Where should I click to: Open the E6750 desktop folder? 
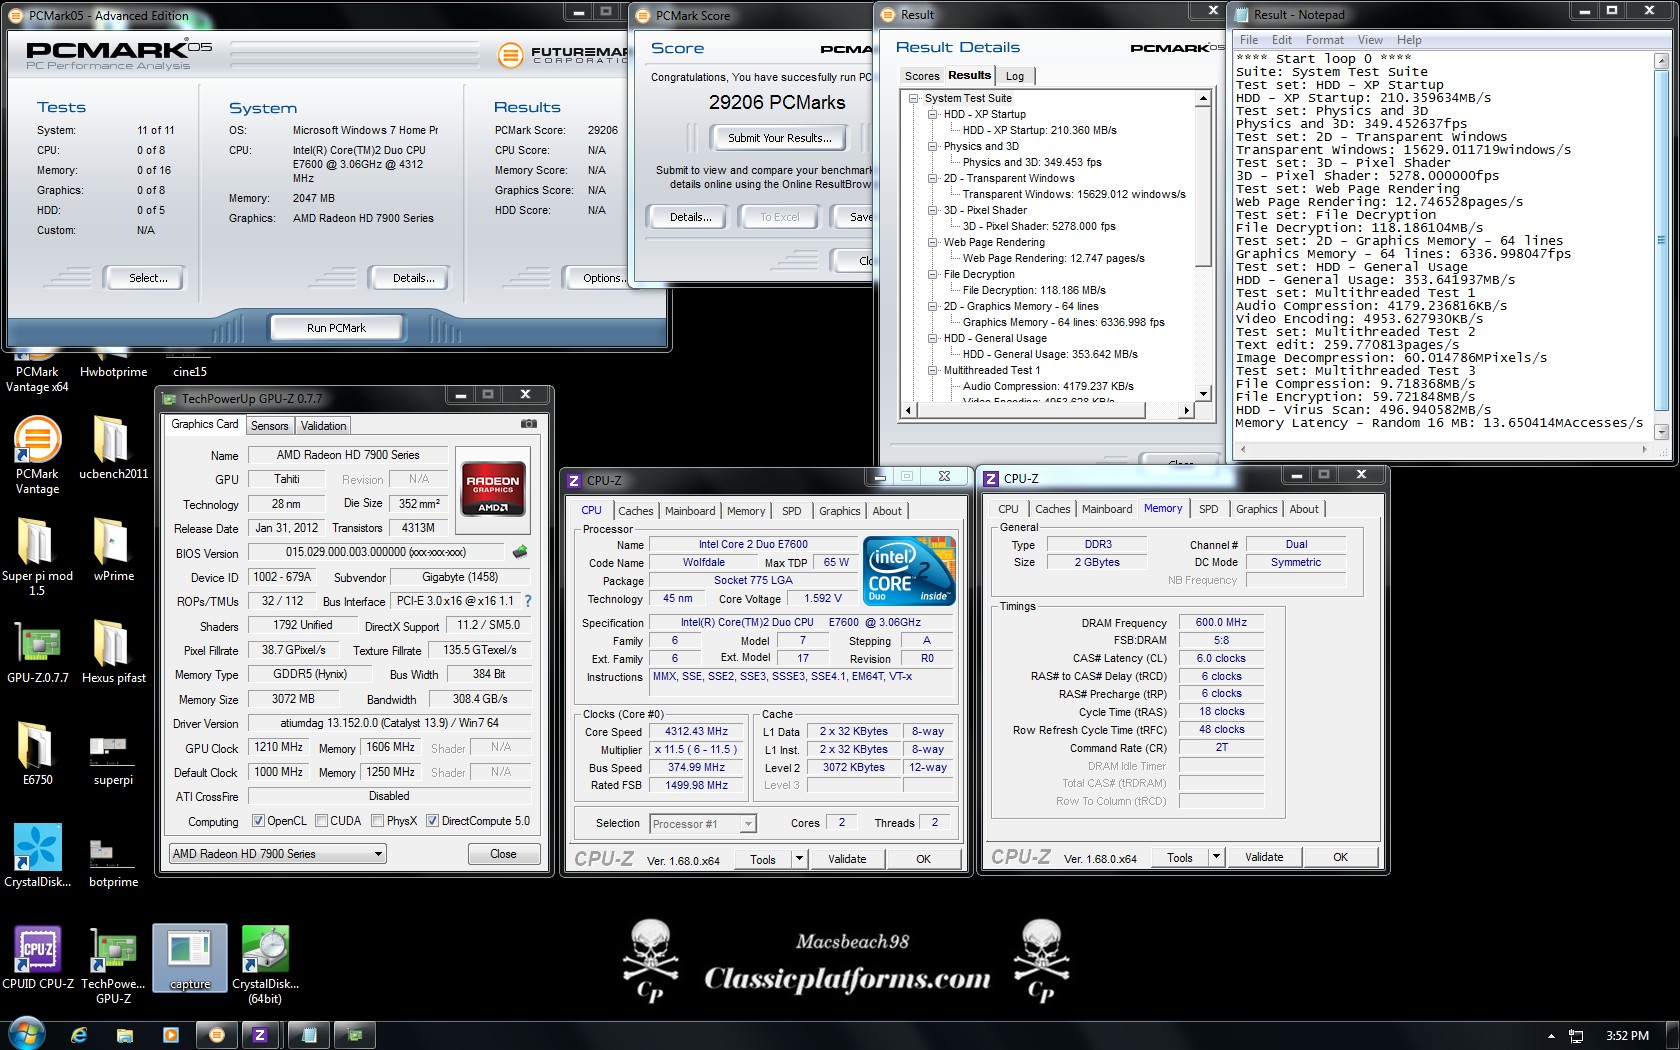point(37,754)
